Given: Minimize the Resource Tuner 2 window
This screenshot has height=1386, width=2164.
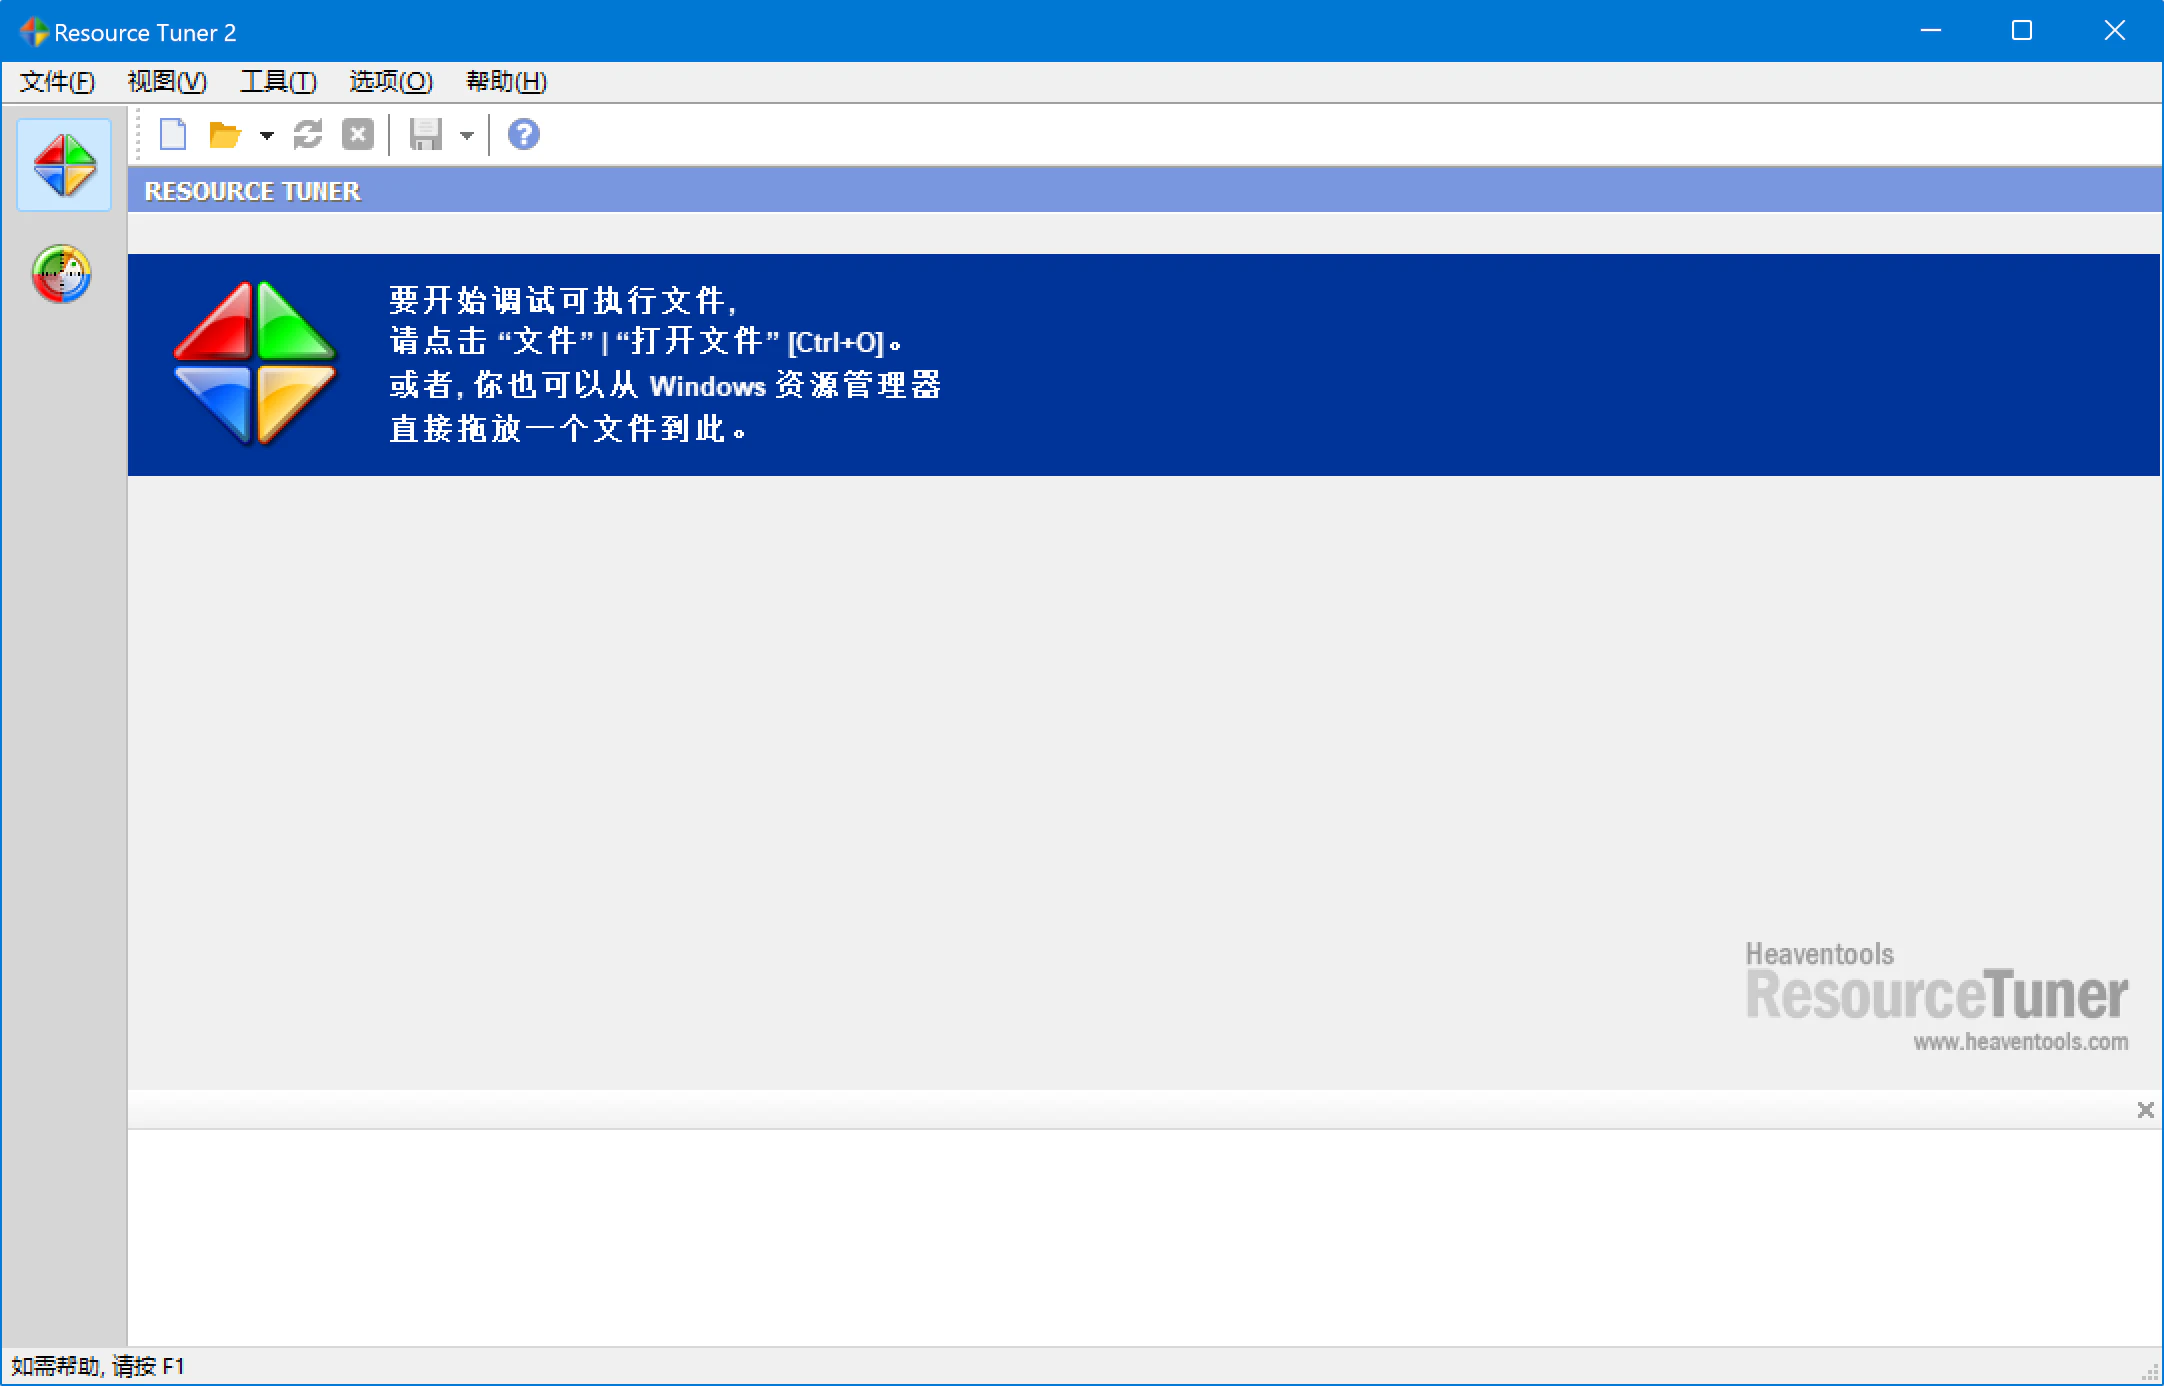Looking at the screenshot, I should 1931,31.
